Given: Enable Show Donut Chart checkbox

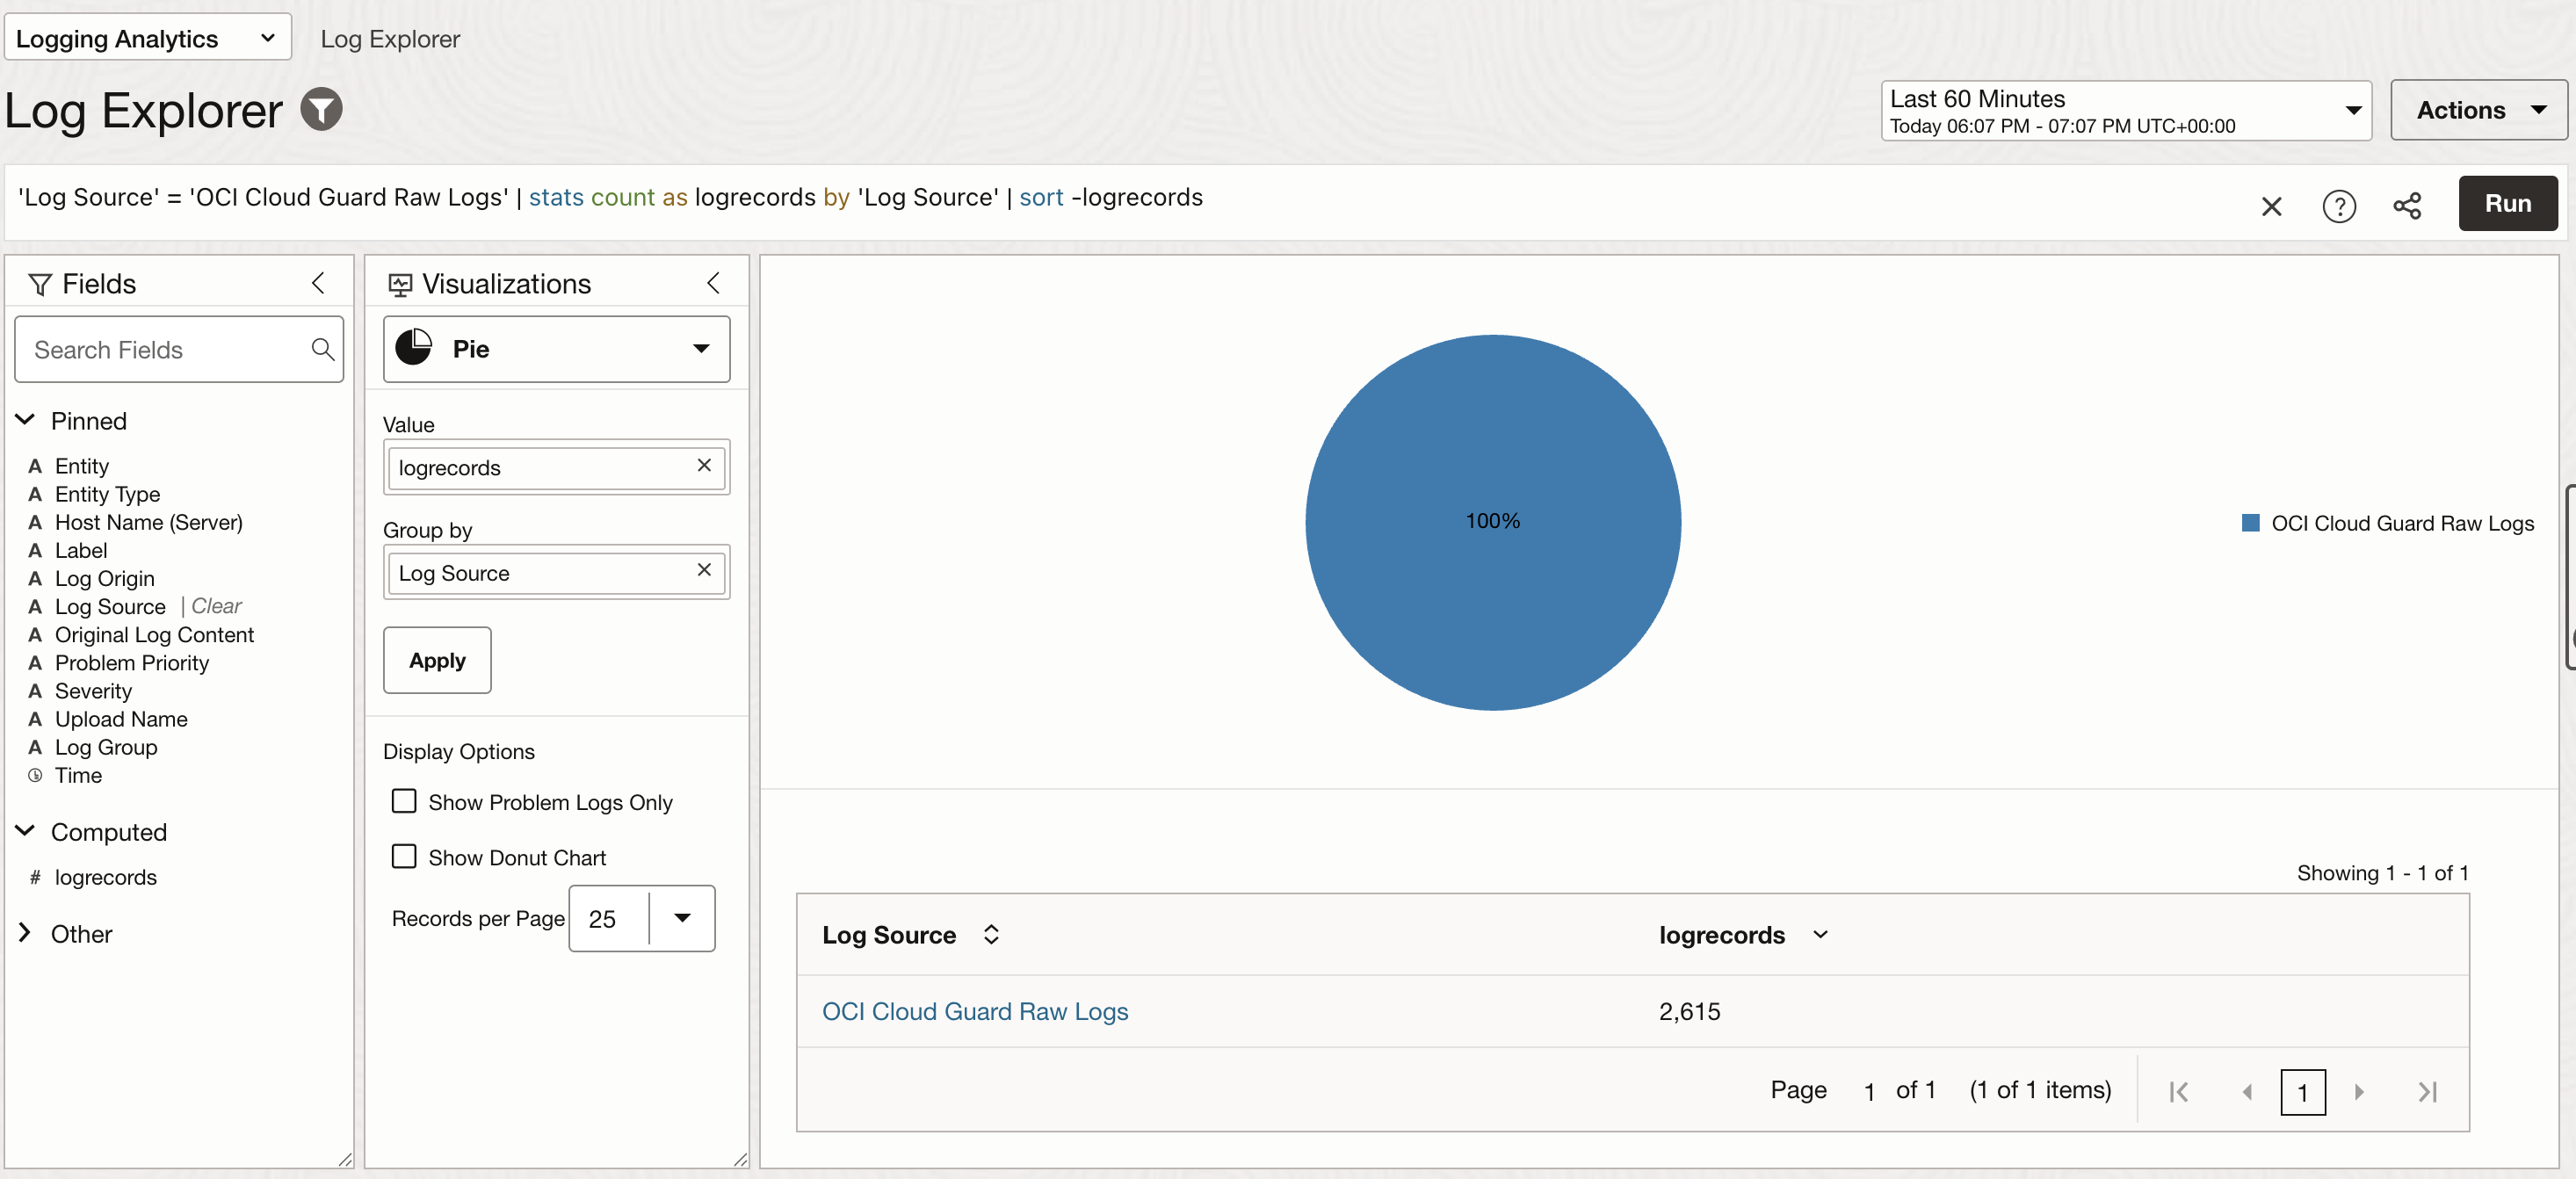Looking at the screenshot, I should (x=404, y=857).
